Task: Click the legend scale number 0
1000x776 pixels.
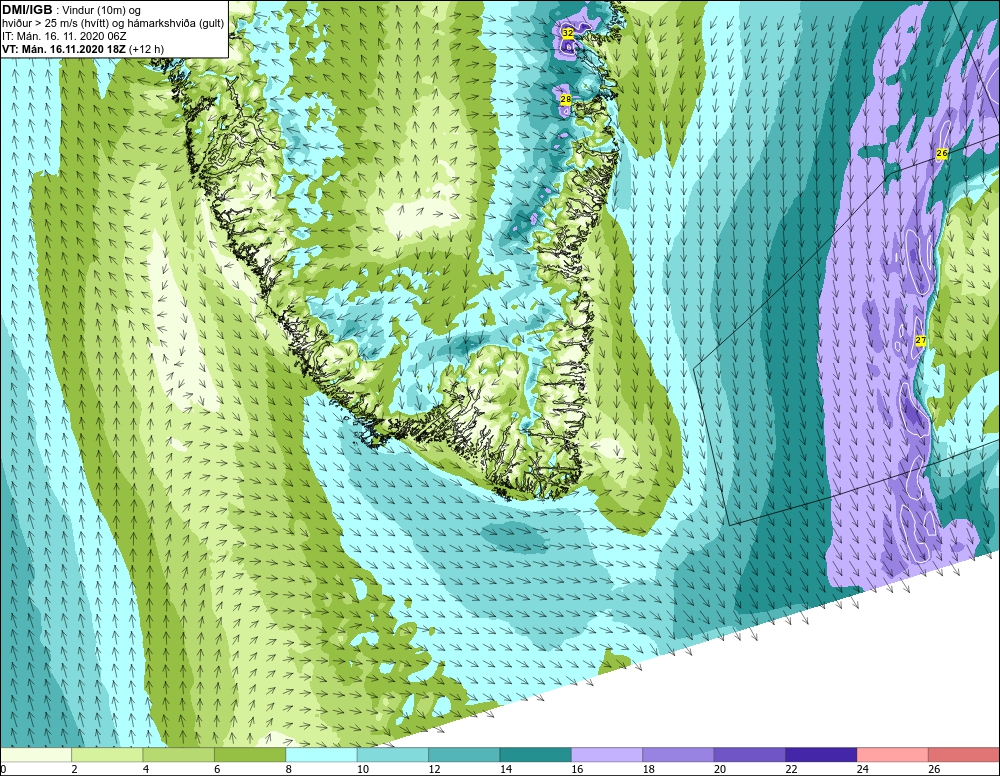Action: coord(3,769)
